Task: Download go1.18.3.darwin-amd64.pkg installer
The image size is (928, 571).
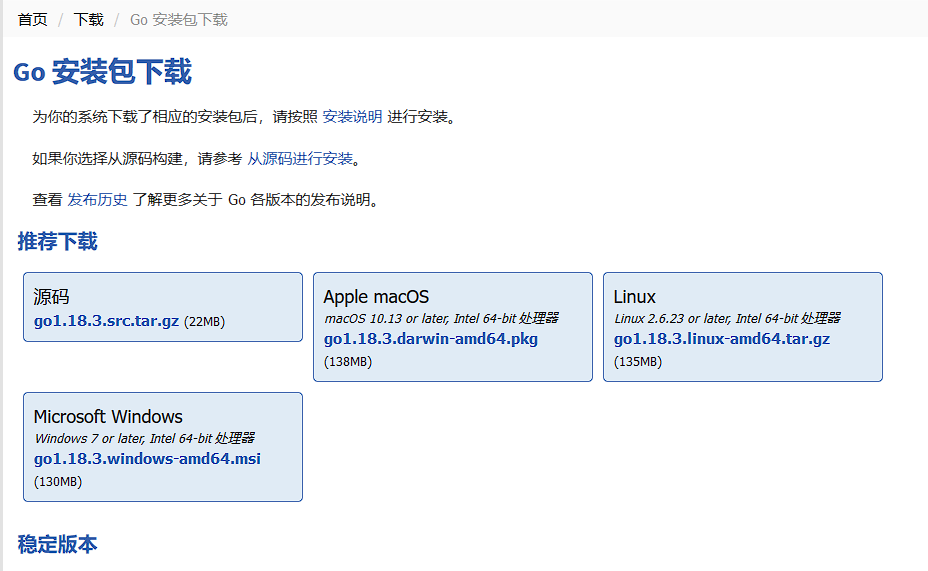Action: click(431, 339)
